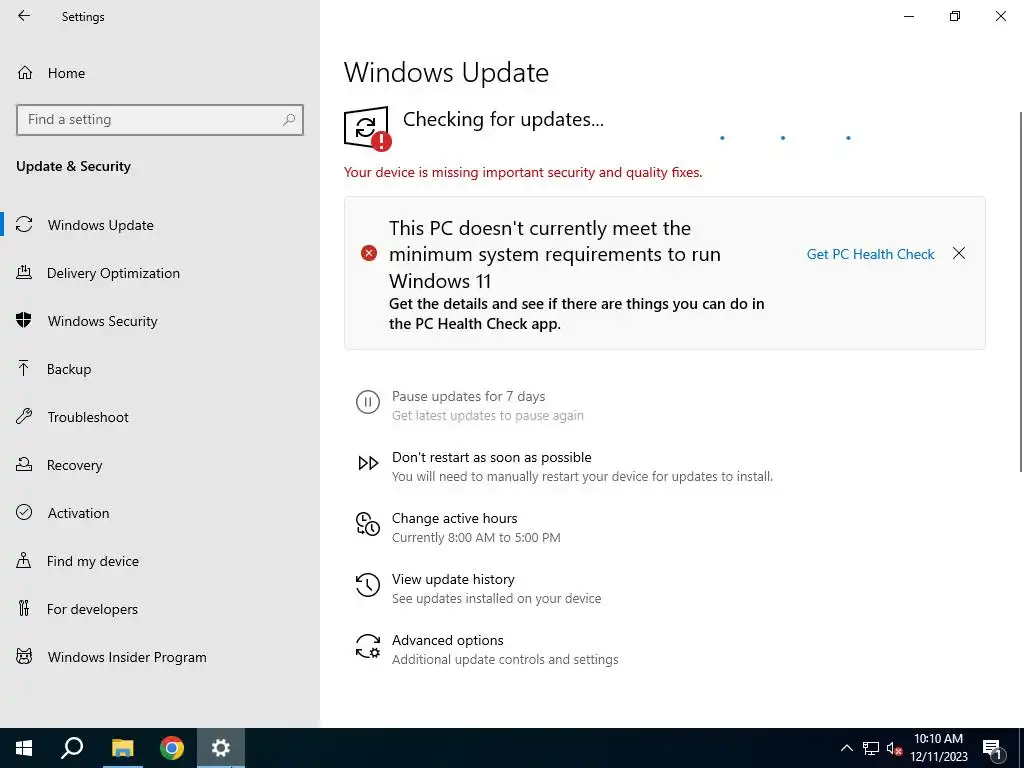Go back using the Settings back arrow
This screenshot has width=1024, height=768.
(24, 16)
